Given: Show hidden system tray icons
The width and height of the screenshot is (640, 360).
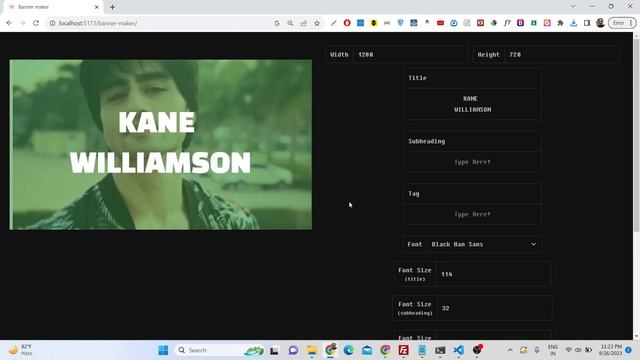Looking at the screenshot, I should (510, 350).
